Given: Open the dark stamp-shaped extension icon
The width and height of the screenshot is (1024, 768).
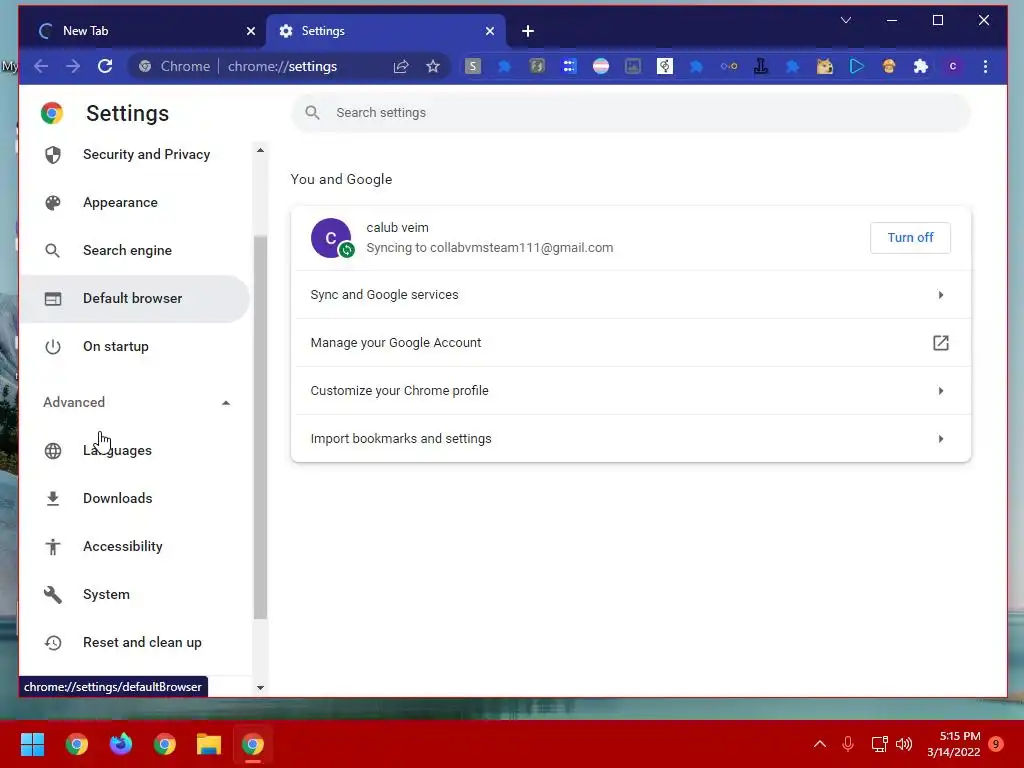Looking at the screenshot, I should click(761, 66).
